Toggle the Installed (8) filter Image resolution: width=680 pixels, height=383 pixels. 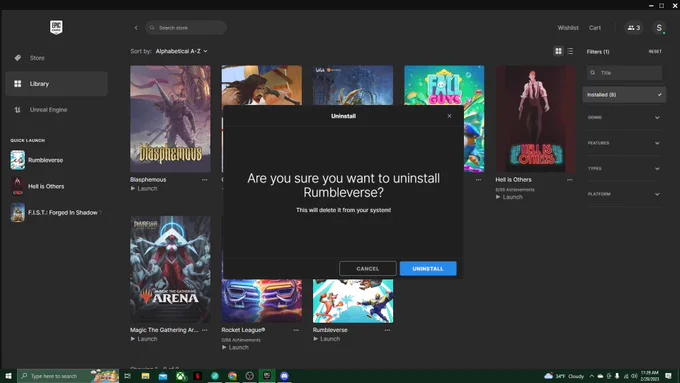click(624, 95)
